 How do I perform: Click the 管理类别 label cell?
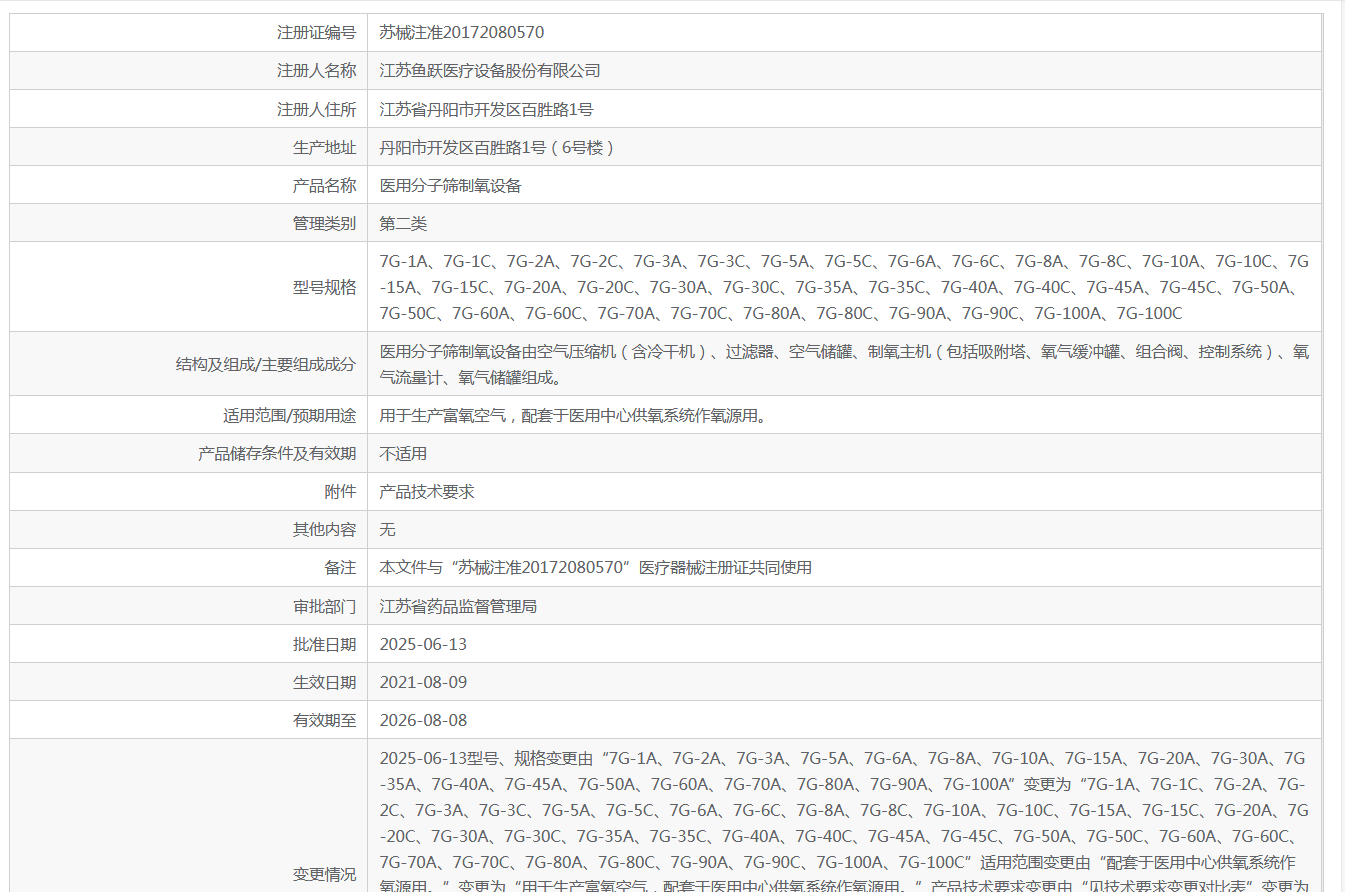324,223
